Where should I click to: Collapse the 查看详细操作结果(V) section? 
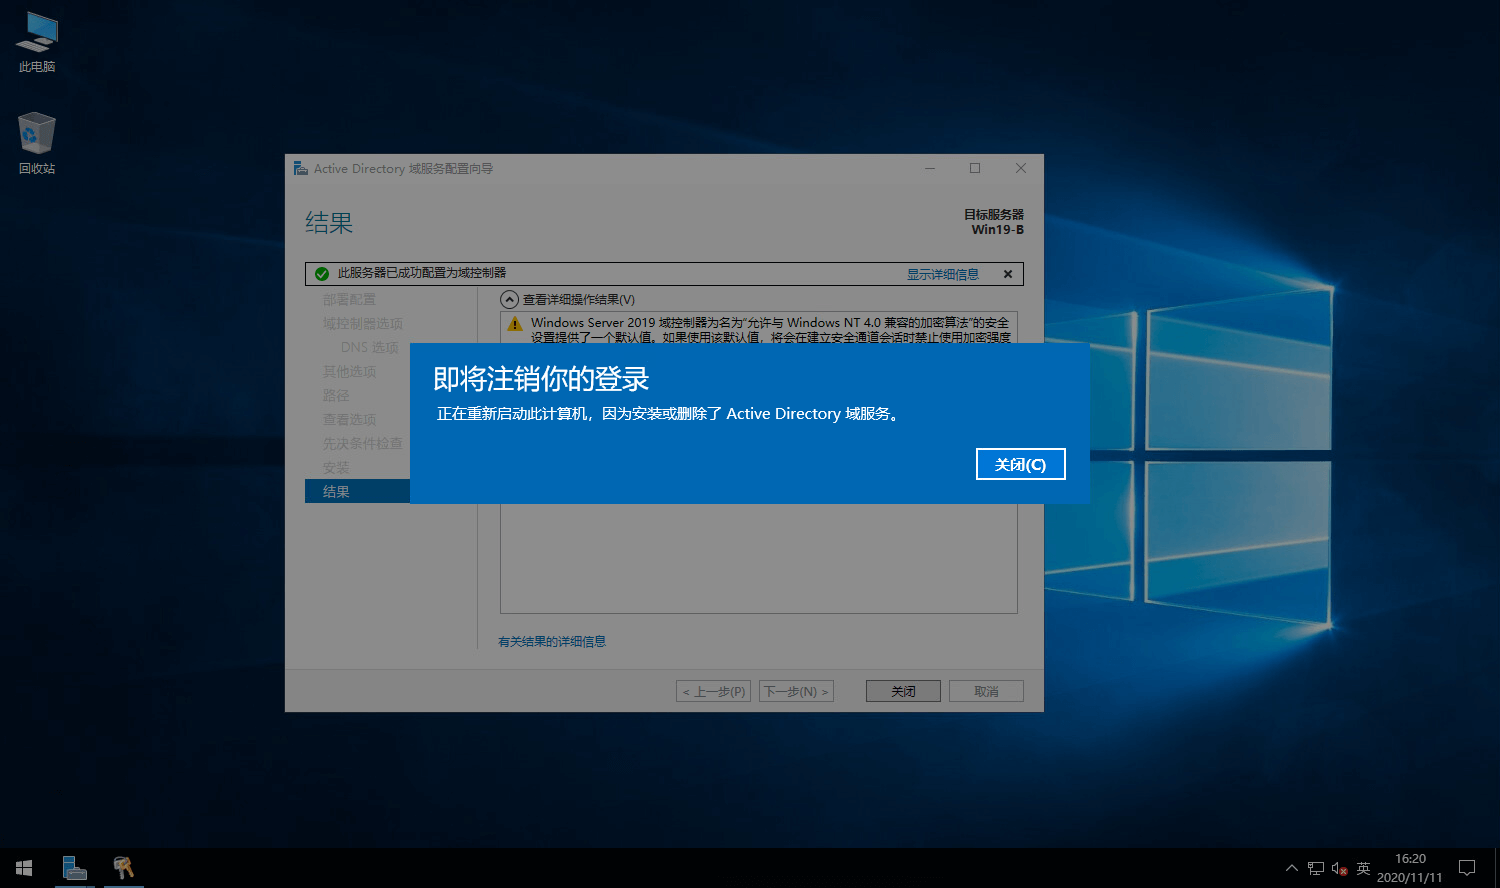[510, 299]
